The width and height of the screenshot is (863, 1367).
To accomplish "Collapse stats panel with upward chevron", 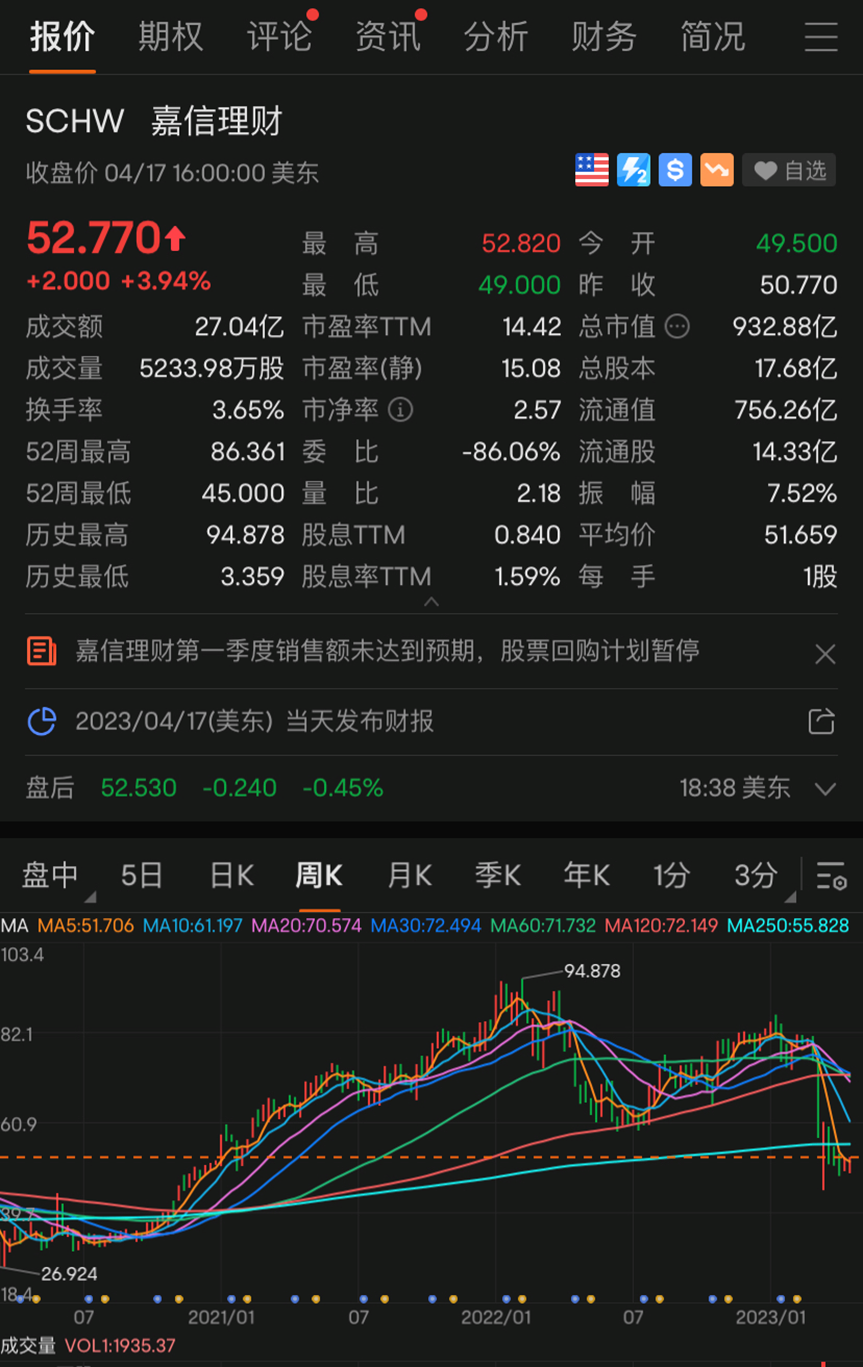I will point(431,602).
